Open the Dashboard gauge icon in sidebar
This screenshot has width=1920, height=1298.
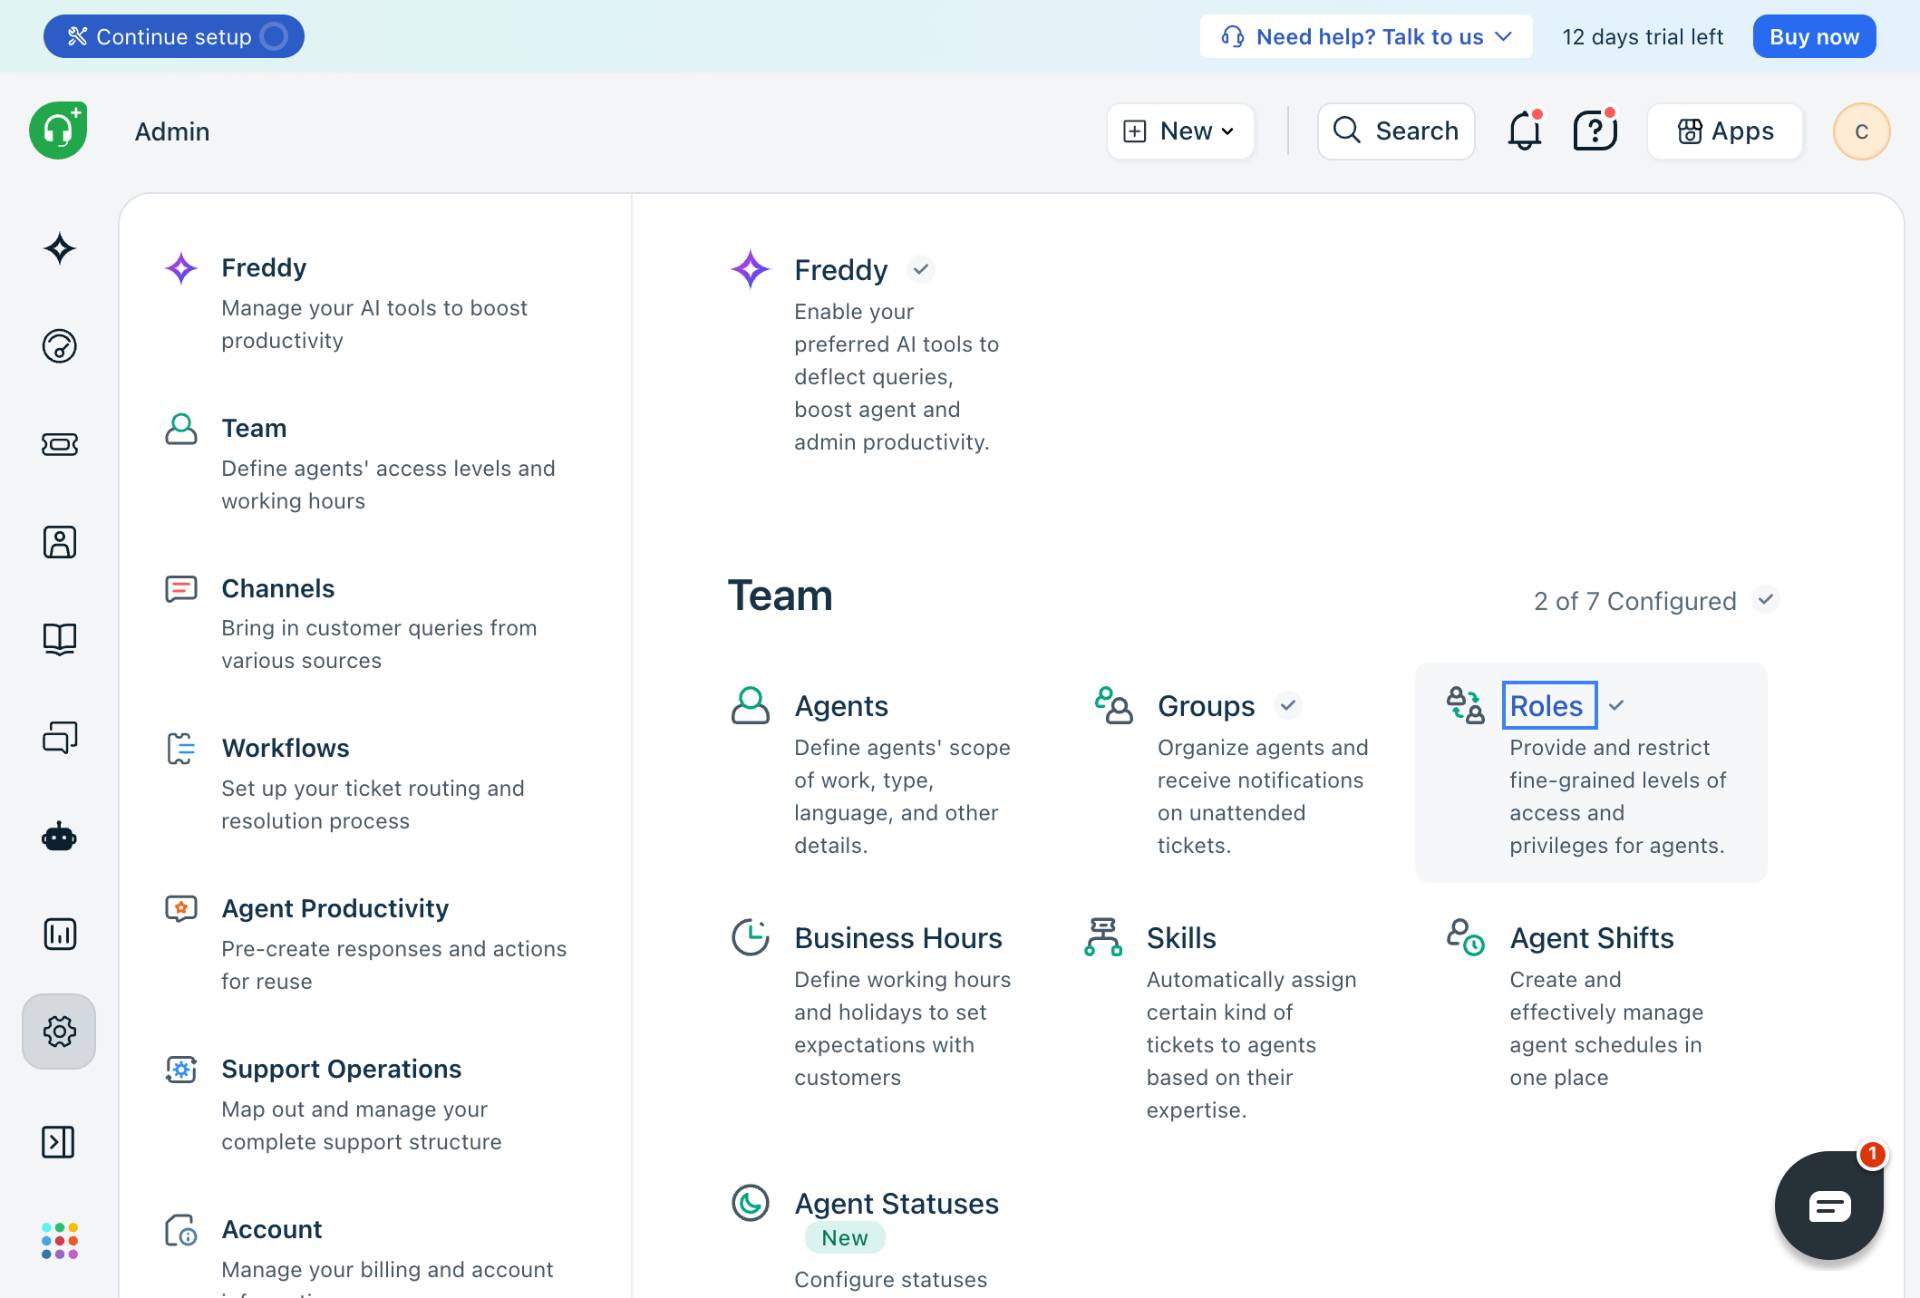[x=59, y=346]
